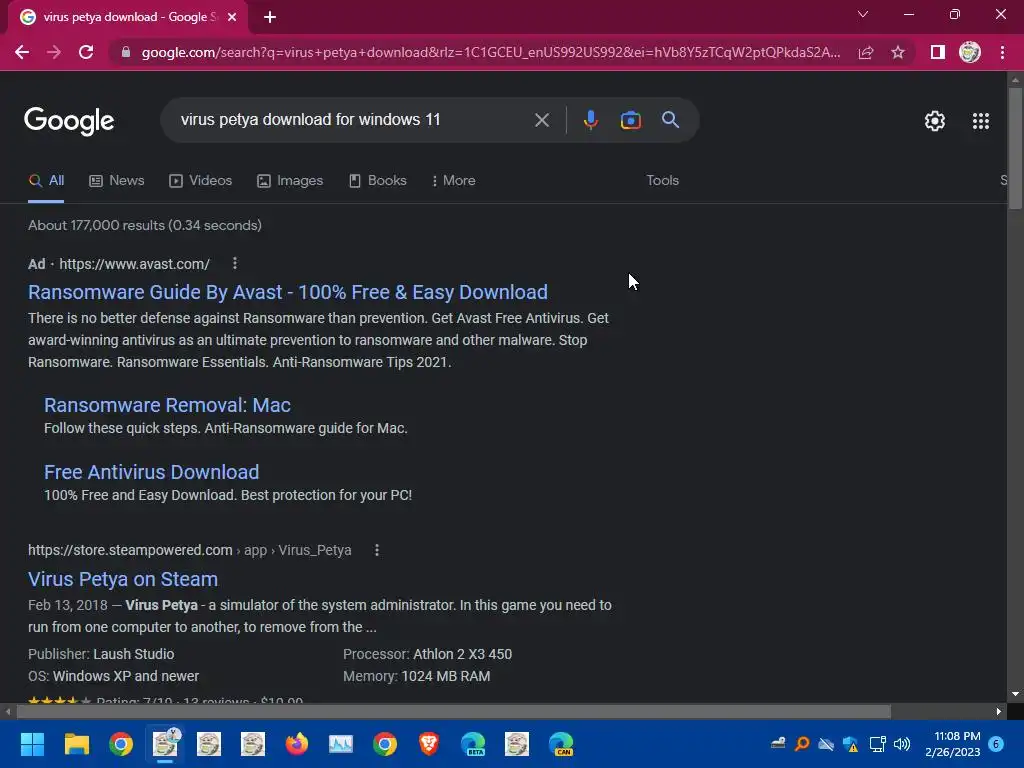Click the scroll-down arrow of vertical scrollbar
The width and height of the screenshot is (1024, 768).
(1015, 694)
